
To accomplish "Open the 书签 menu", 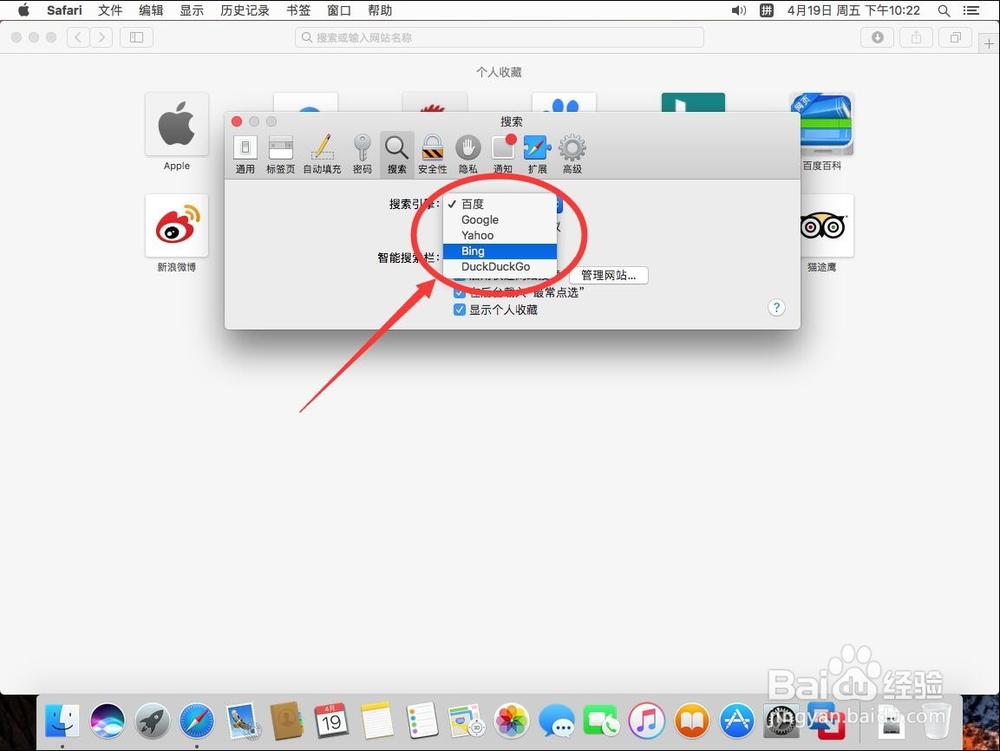I will (298, 10).
